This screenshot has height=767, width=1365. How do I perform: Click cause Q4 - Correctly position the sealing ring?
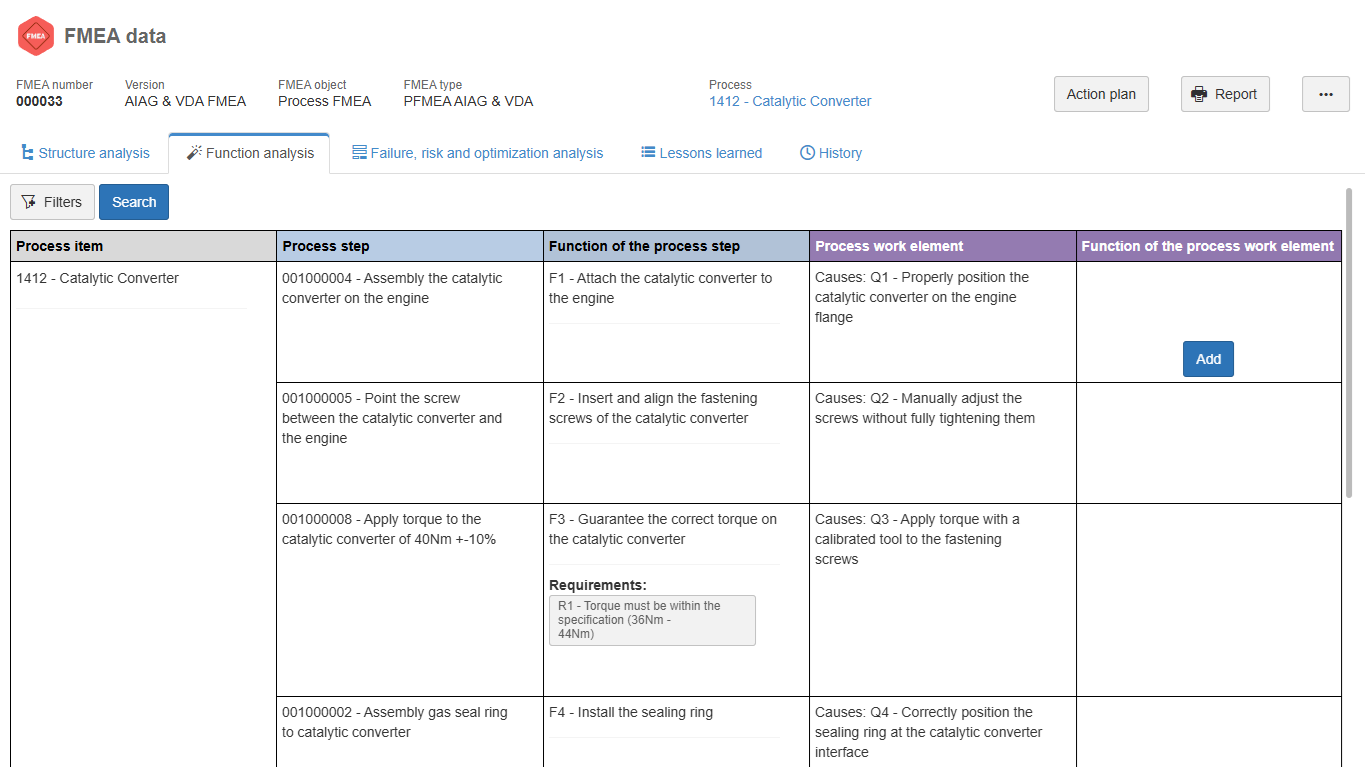click(x=928, y=732)
